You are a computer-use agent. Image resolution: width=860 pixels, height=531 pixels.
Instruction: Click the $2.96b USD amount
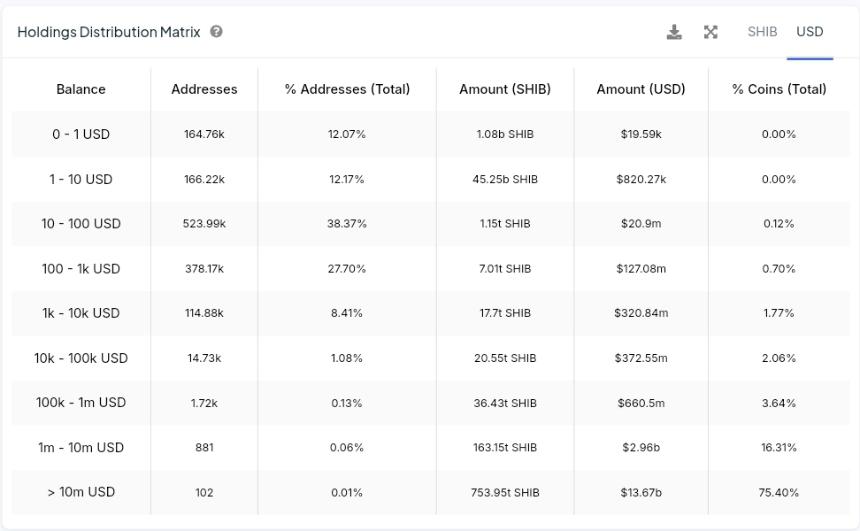(641, 448)
